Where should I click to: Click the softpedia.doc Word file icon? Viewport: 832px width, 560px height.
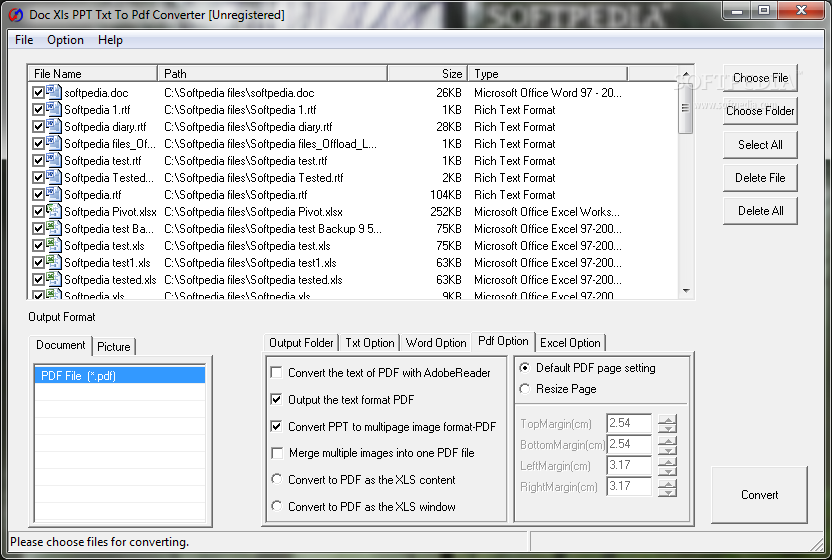54,92
